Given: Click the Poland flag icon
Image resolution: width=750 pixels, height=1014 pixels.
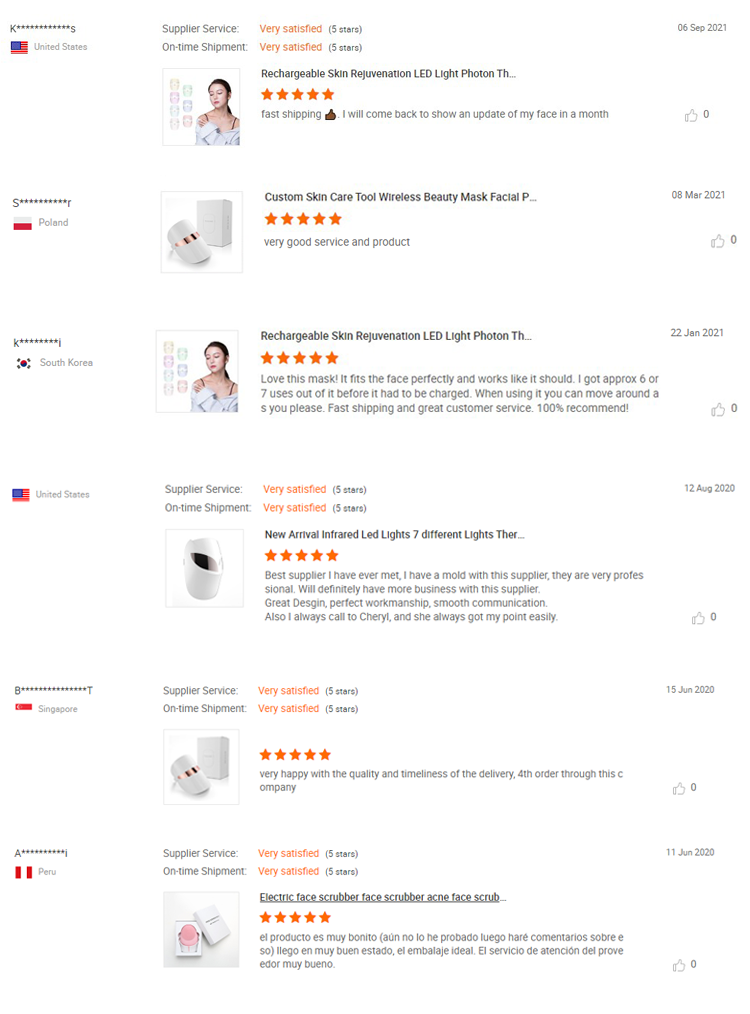Looking at the screenshot, I should pos(22,223).
